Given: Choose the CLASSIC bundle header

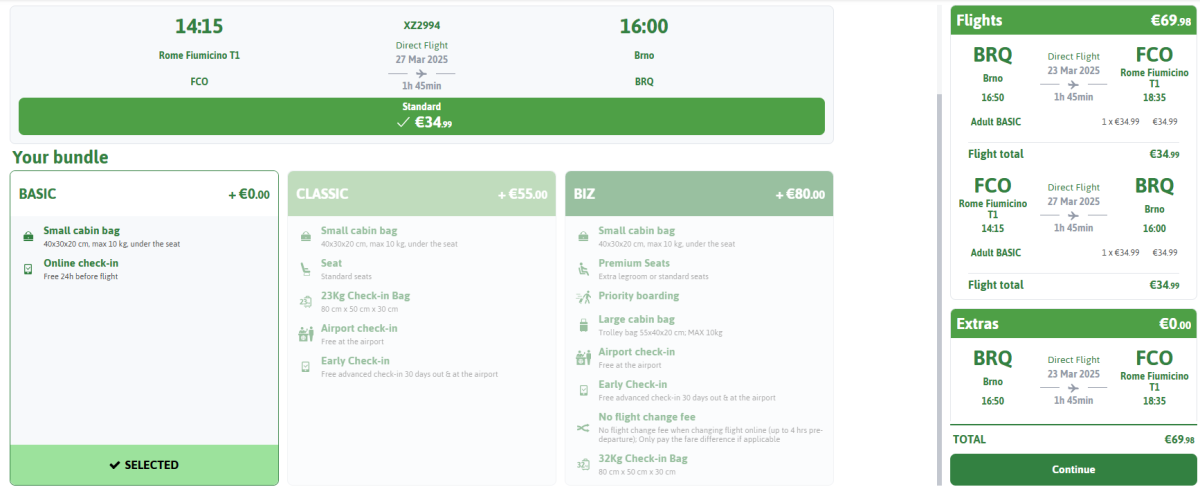Looking at the screenshot, I should [x=421, y=194].
